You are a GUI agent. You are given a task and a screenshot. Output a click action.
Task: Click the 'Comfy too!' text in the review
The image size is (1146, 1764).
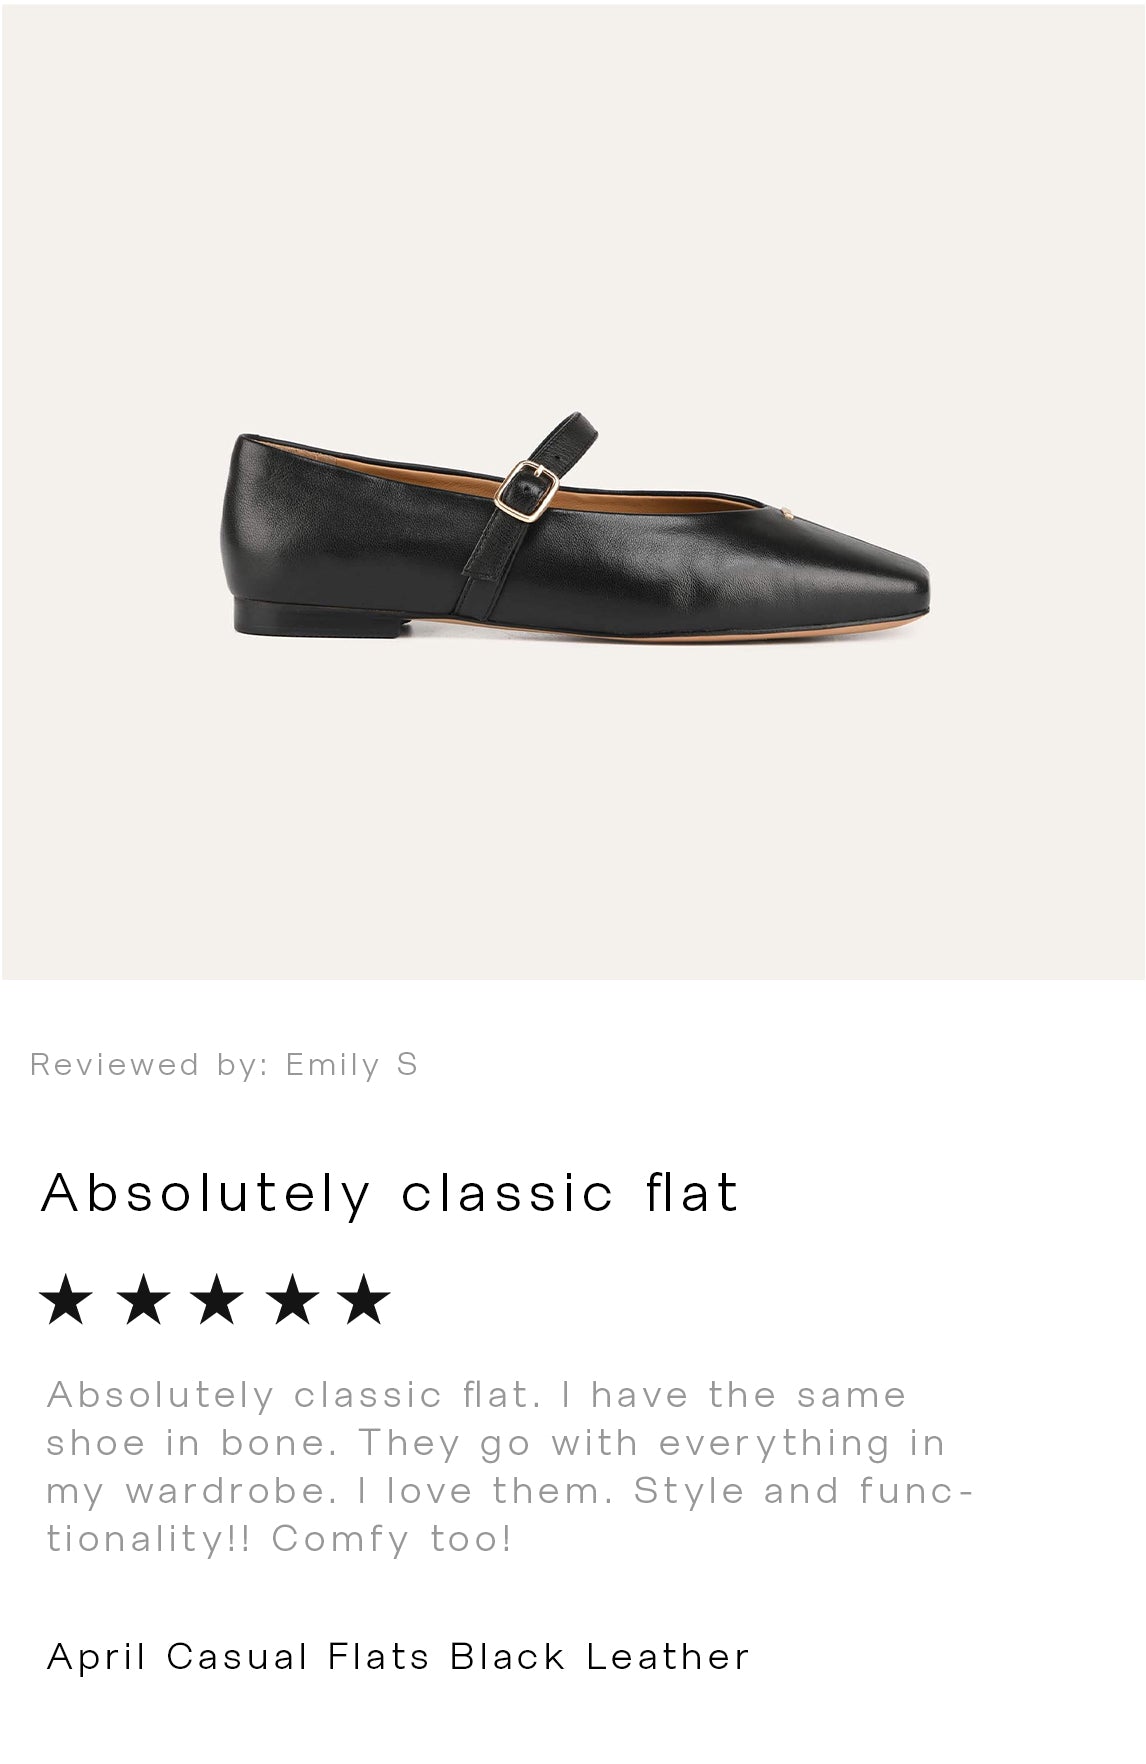(x=392, y=1539)
